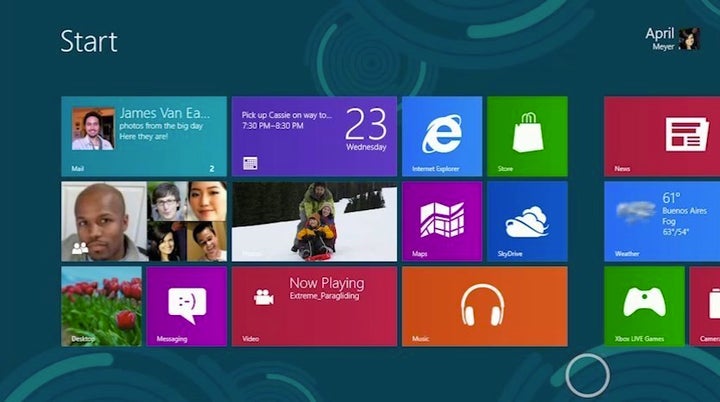Click Buenos Aires on Weather tile
Image resolution: width=720 pixels, height=402 pixels.
coord(684,211)
